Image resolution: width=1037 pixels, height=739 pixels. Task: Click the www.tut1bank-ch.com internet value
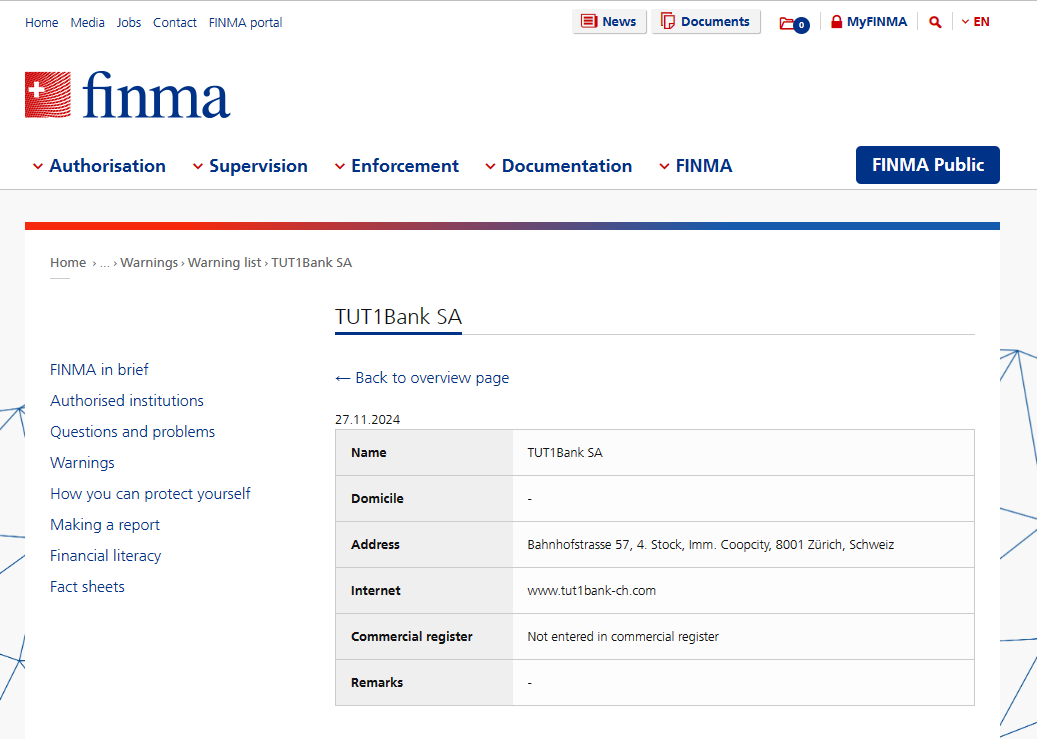(591, 590)
